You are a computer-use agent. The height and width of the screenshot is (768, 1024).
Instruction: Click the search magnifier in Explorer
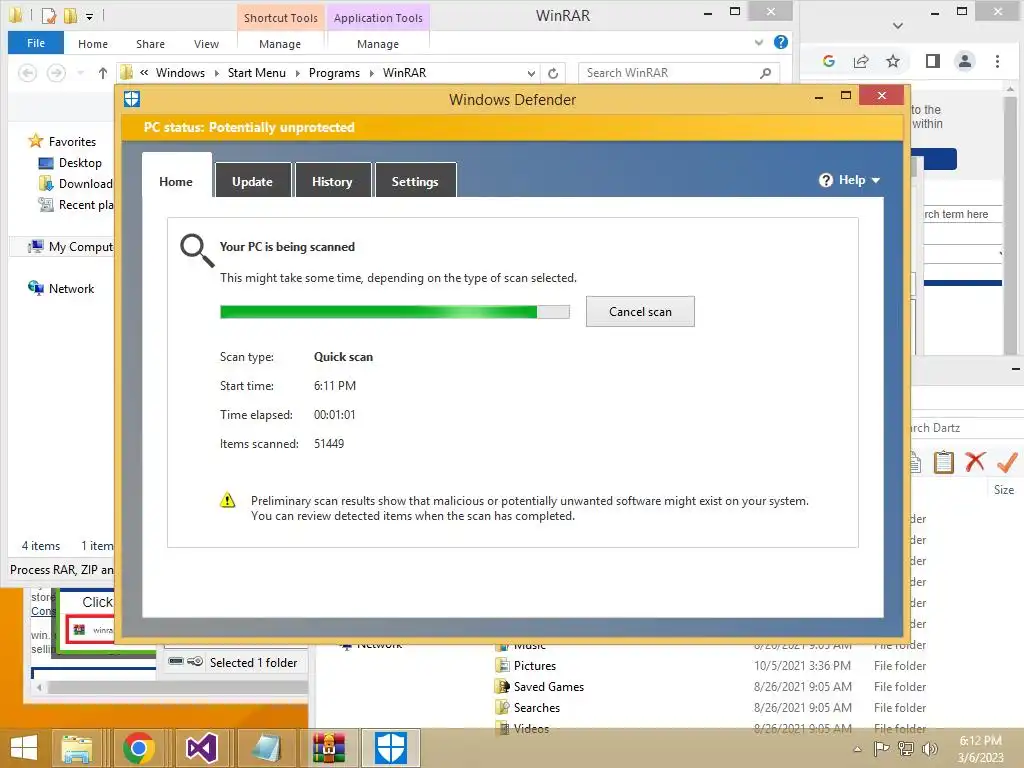pos(765,73)
